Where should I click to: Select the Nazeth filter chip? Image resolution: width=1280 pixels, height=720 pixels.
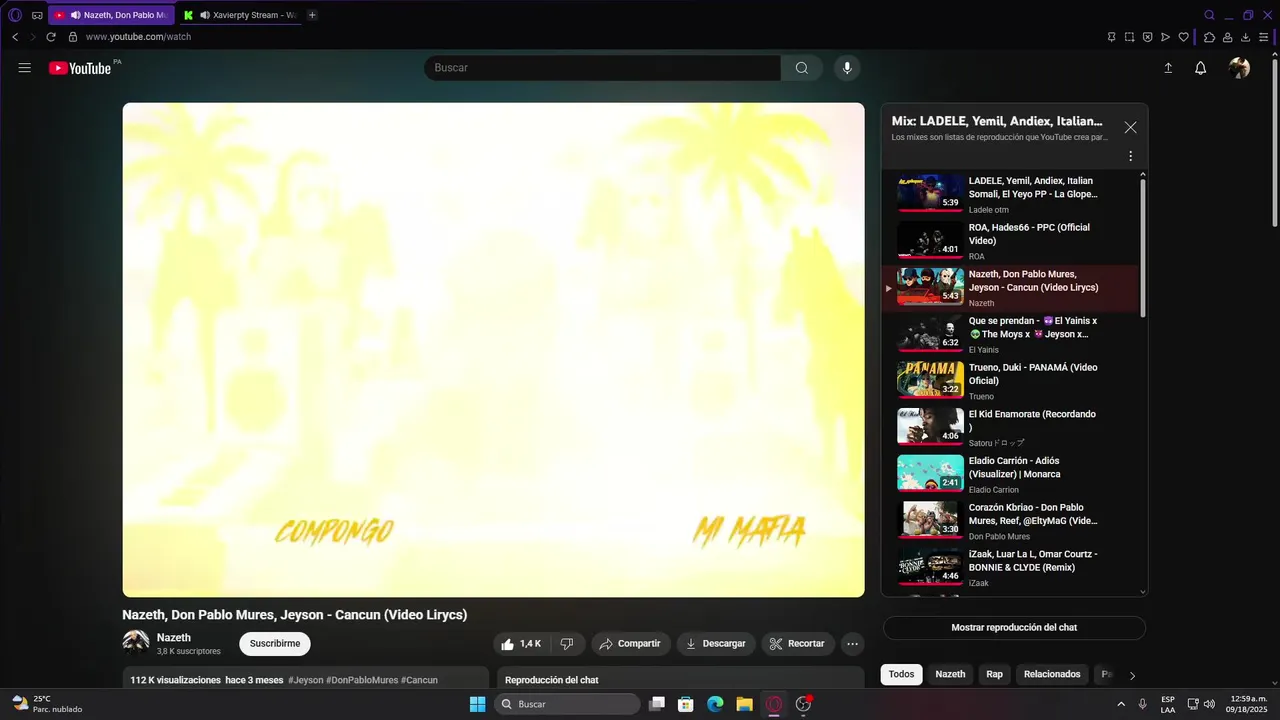(950, 674)
